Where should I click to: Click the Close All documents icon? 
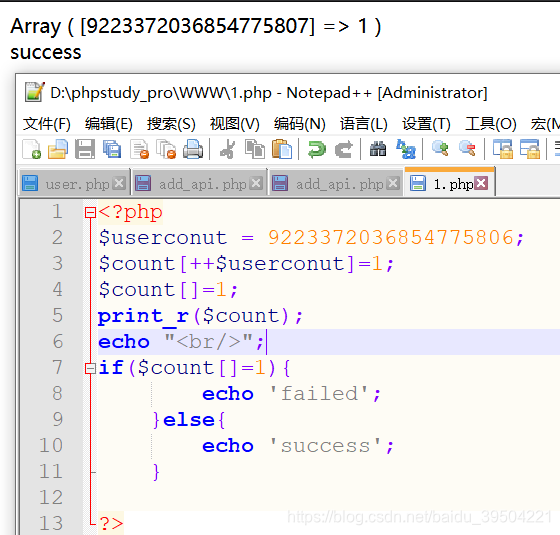point(166,149)
